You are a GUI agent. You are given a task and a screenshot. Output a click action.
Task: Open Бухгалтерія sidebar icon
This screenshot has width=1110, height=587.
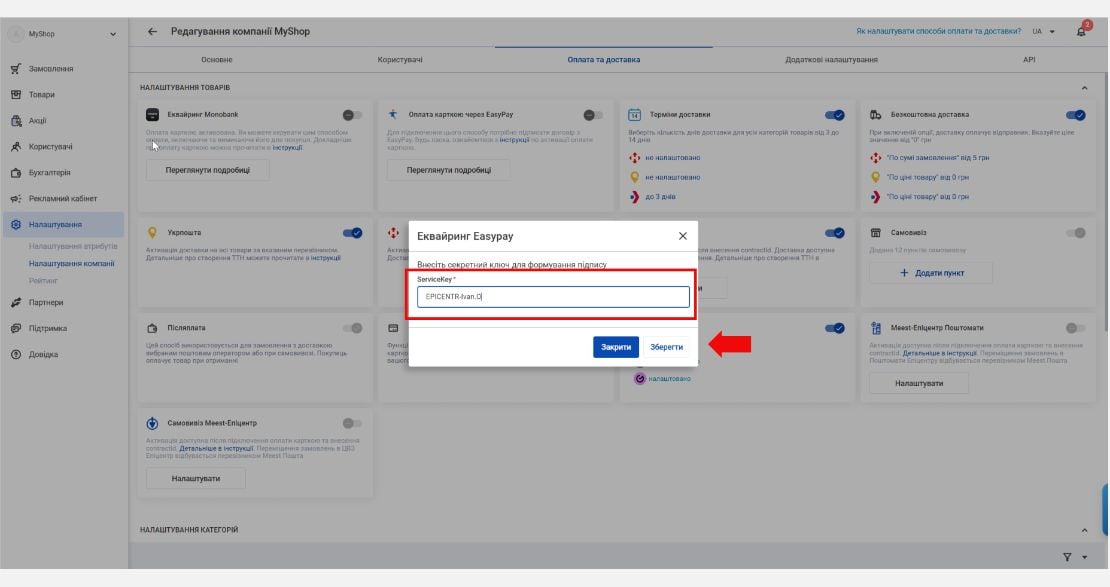click(16, 173)
